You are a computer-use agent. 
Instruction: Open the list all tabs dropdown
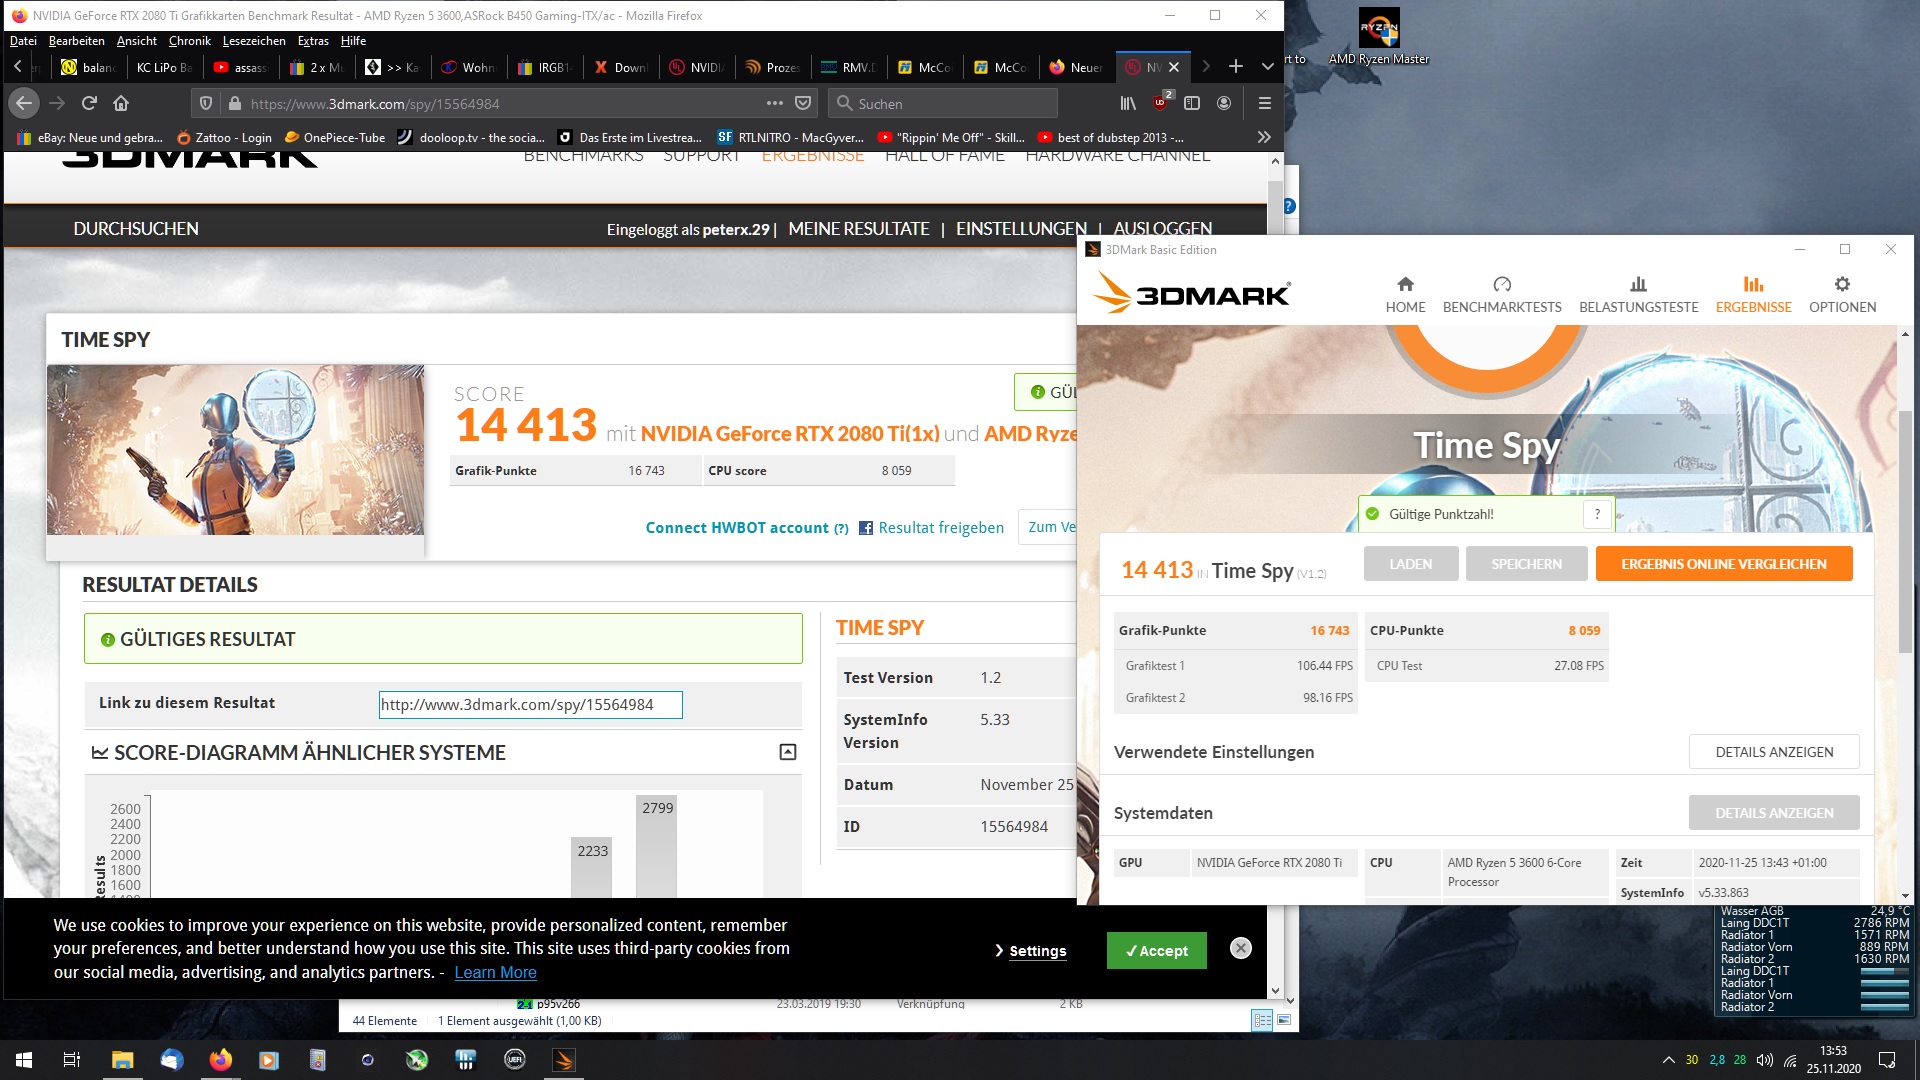(x=1267, y=67)
